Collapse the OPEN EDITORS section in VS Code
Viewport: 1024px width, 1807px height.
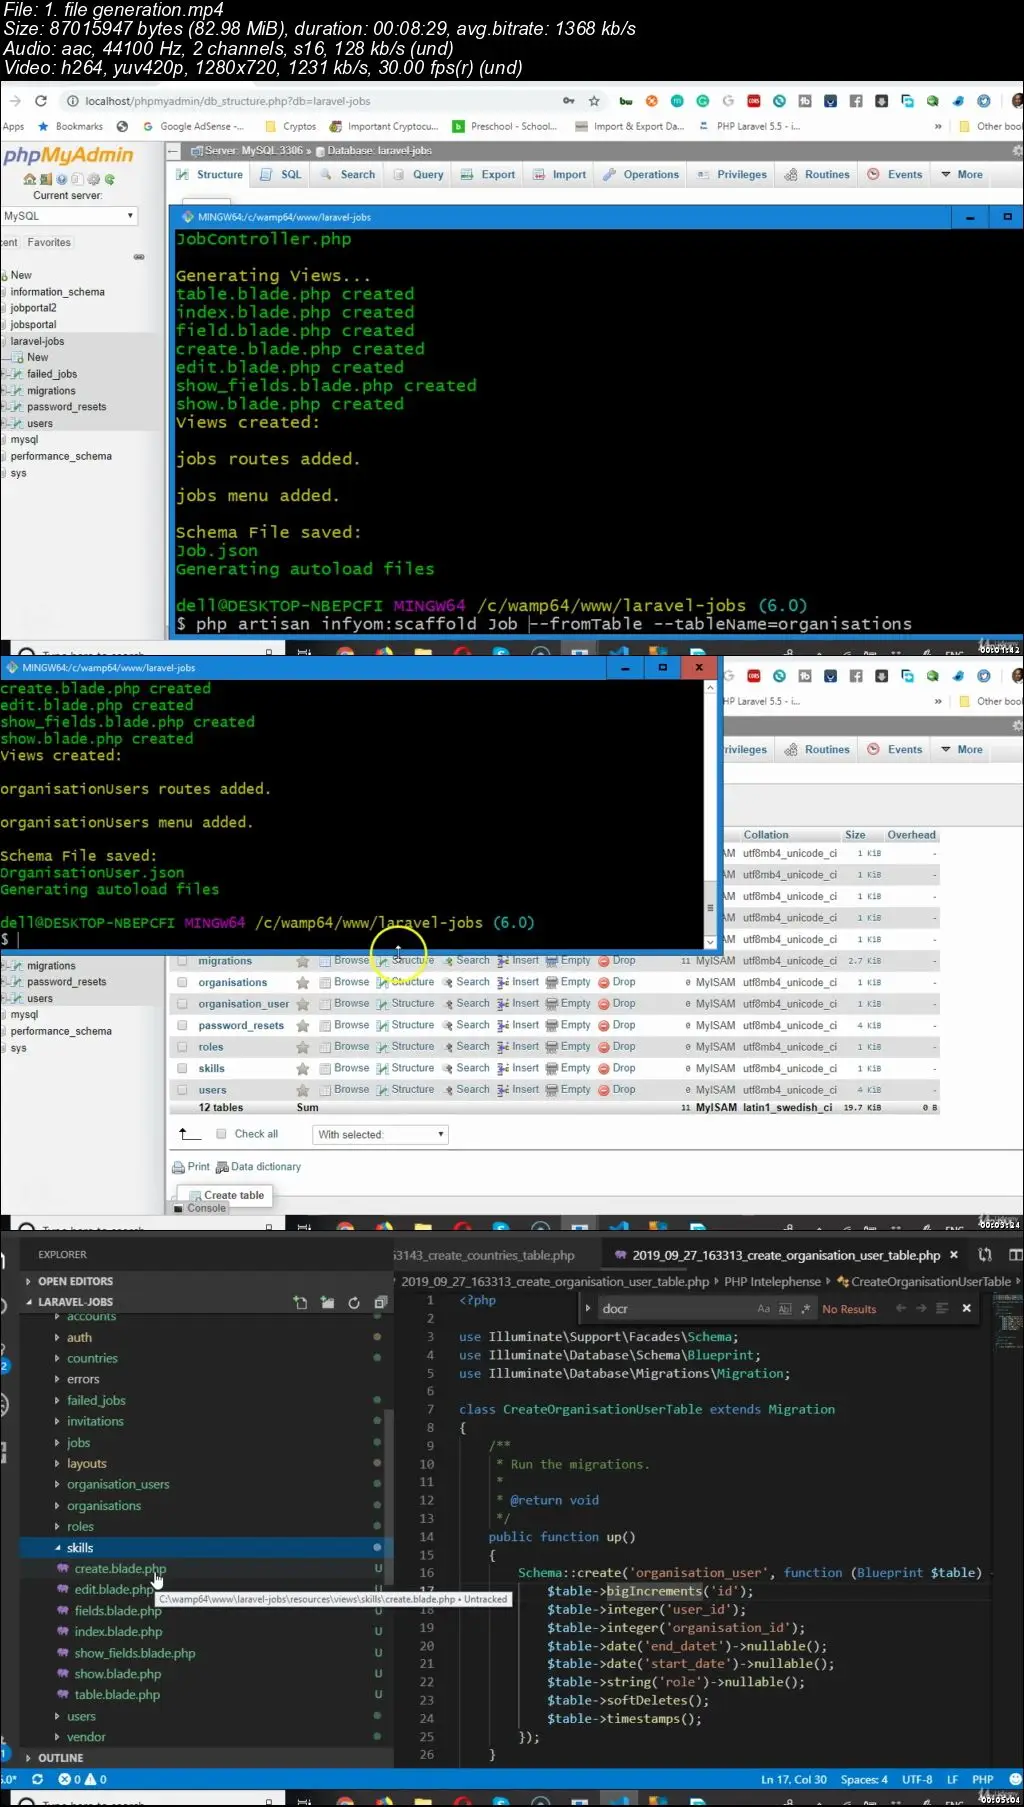(75, 1281)
